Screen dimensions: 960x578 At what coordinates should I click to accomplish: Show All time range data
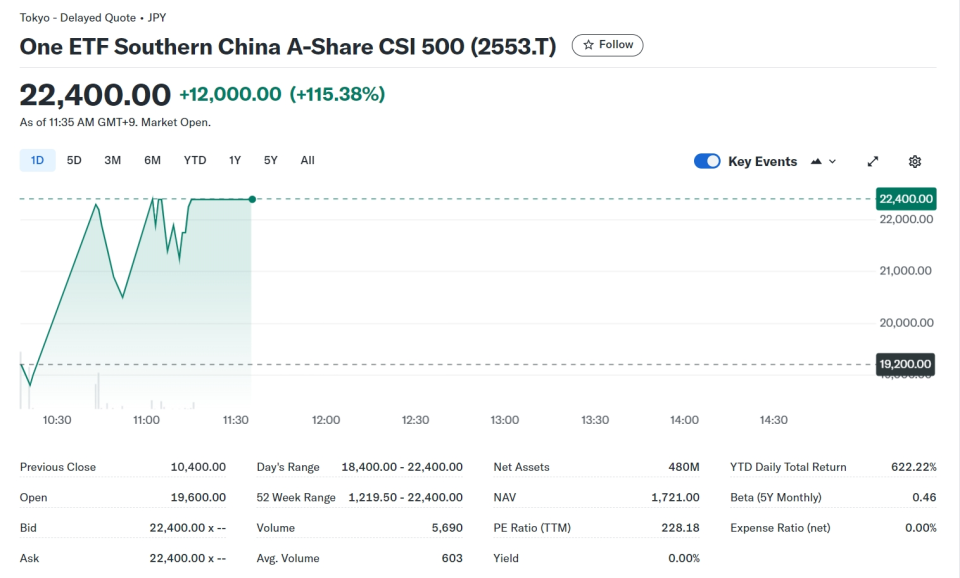[307, 160]
